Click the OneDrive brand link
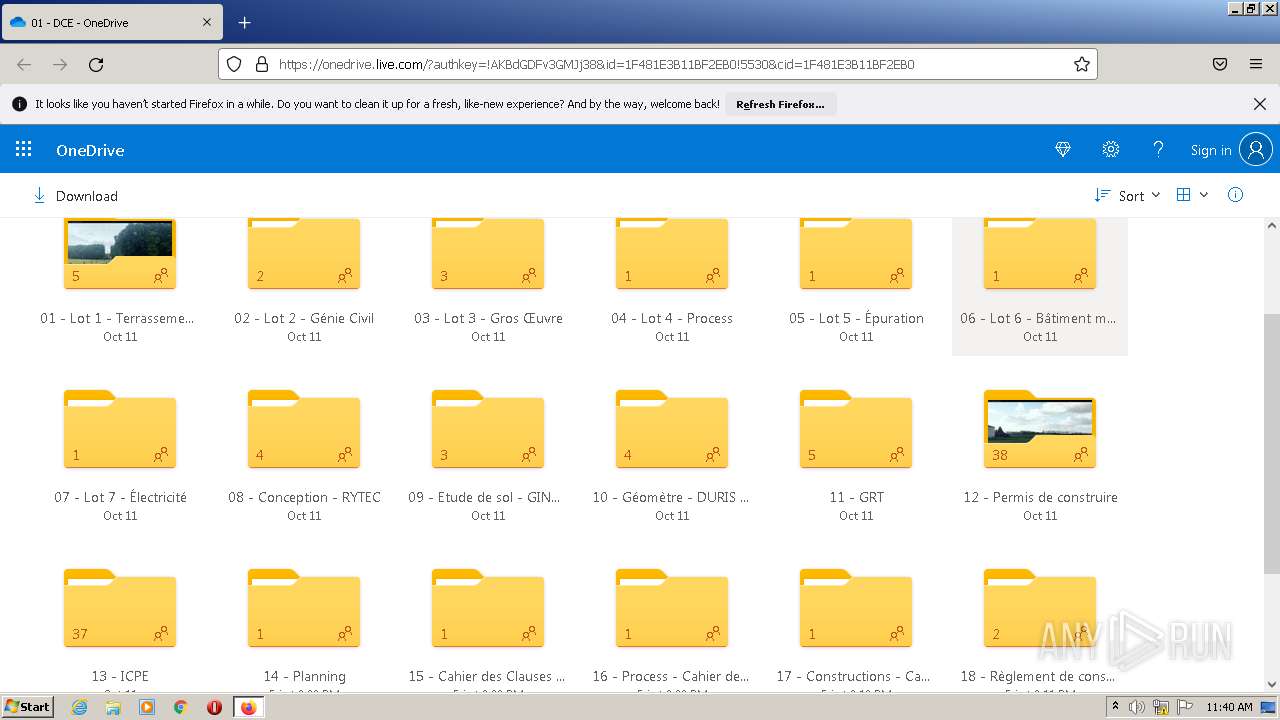The width and height of the screenshot is (1280, 720). click(x=90, y=150)
